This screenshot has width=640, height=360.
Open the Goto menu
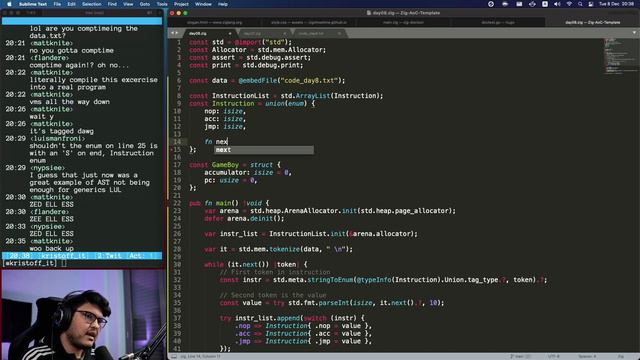click(145, 4)
